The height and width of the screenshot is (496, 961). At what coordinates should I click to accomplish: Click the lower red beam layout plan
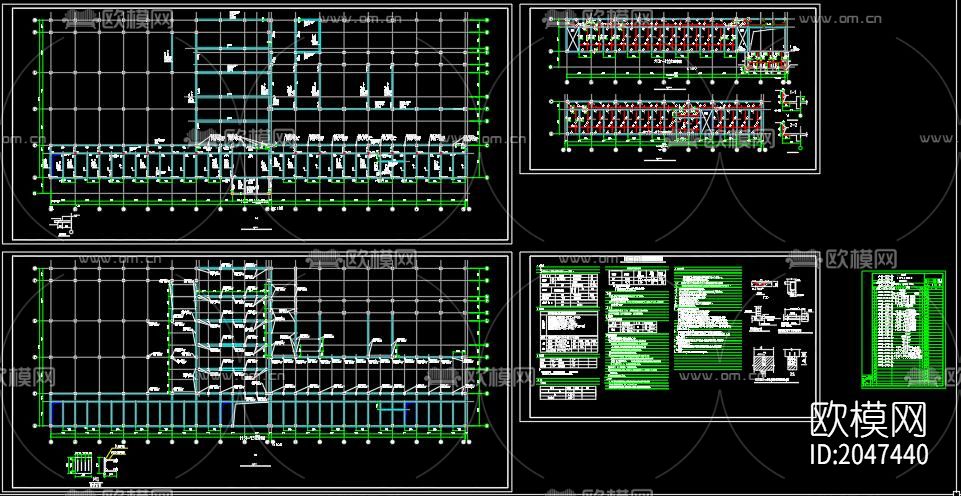pos(665,124)
